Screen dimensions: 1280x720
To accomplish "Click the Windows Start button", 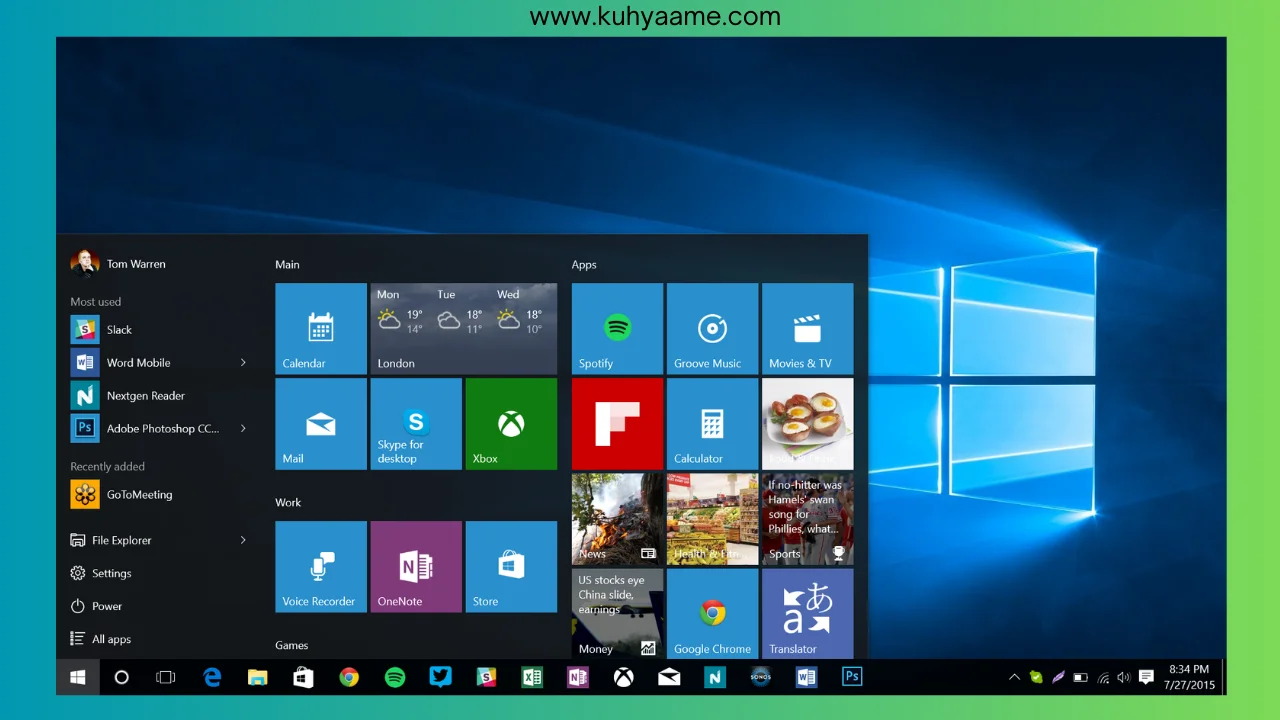I will pos(77,677).
